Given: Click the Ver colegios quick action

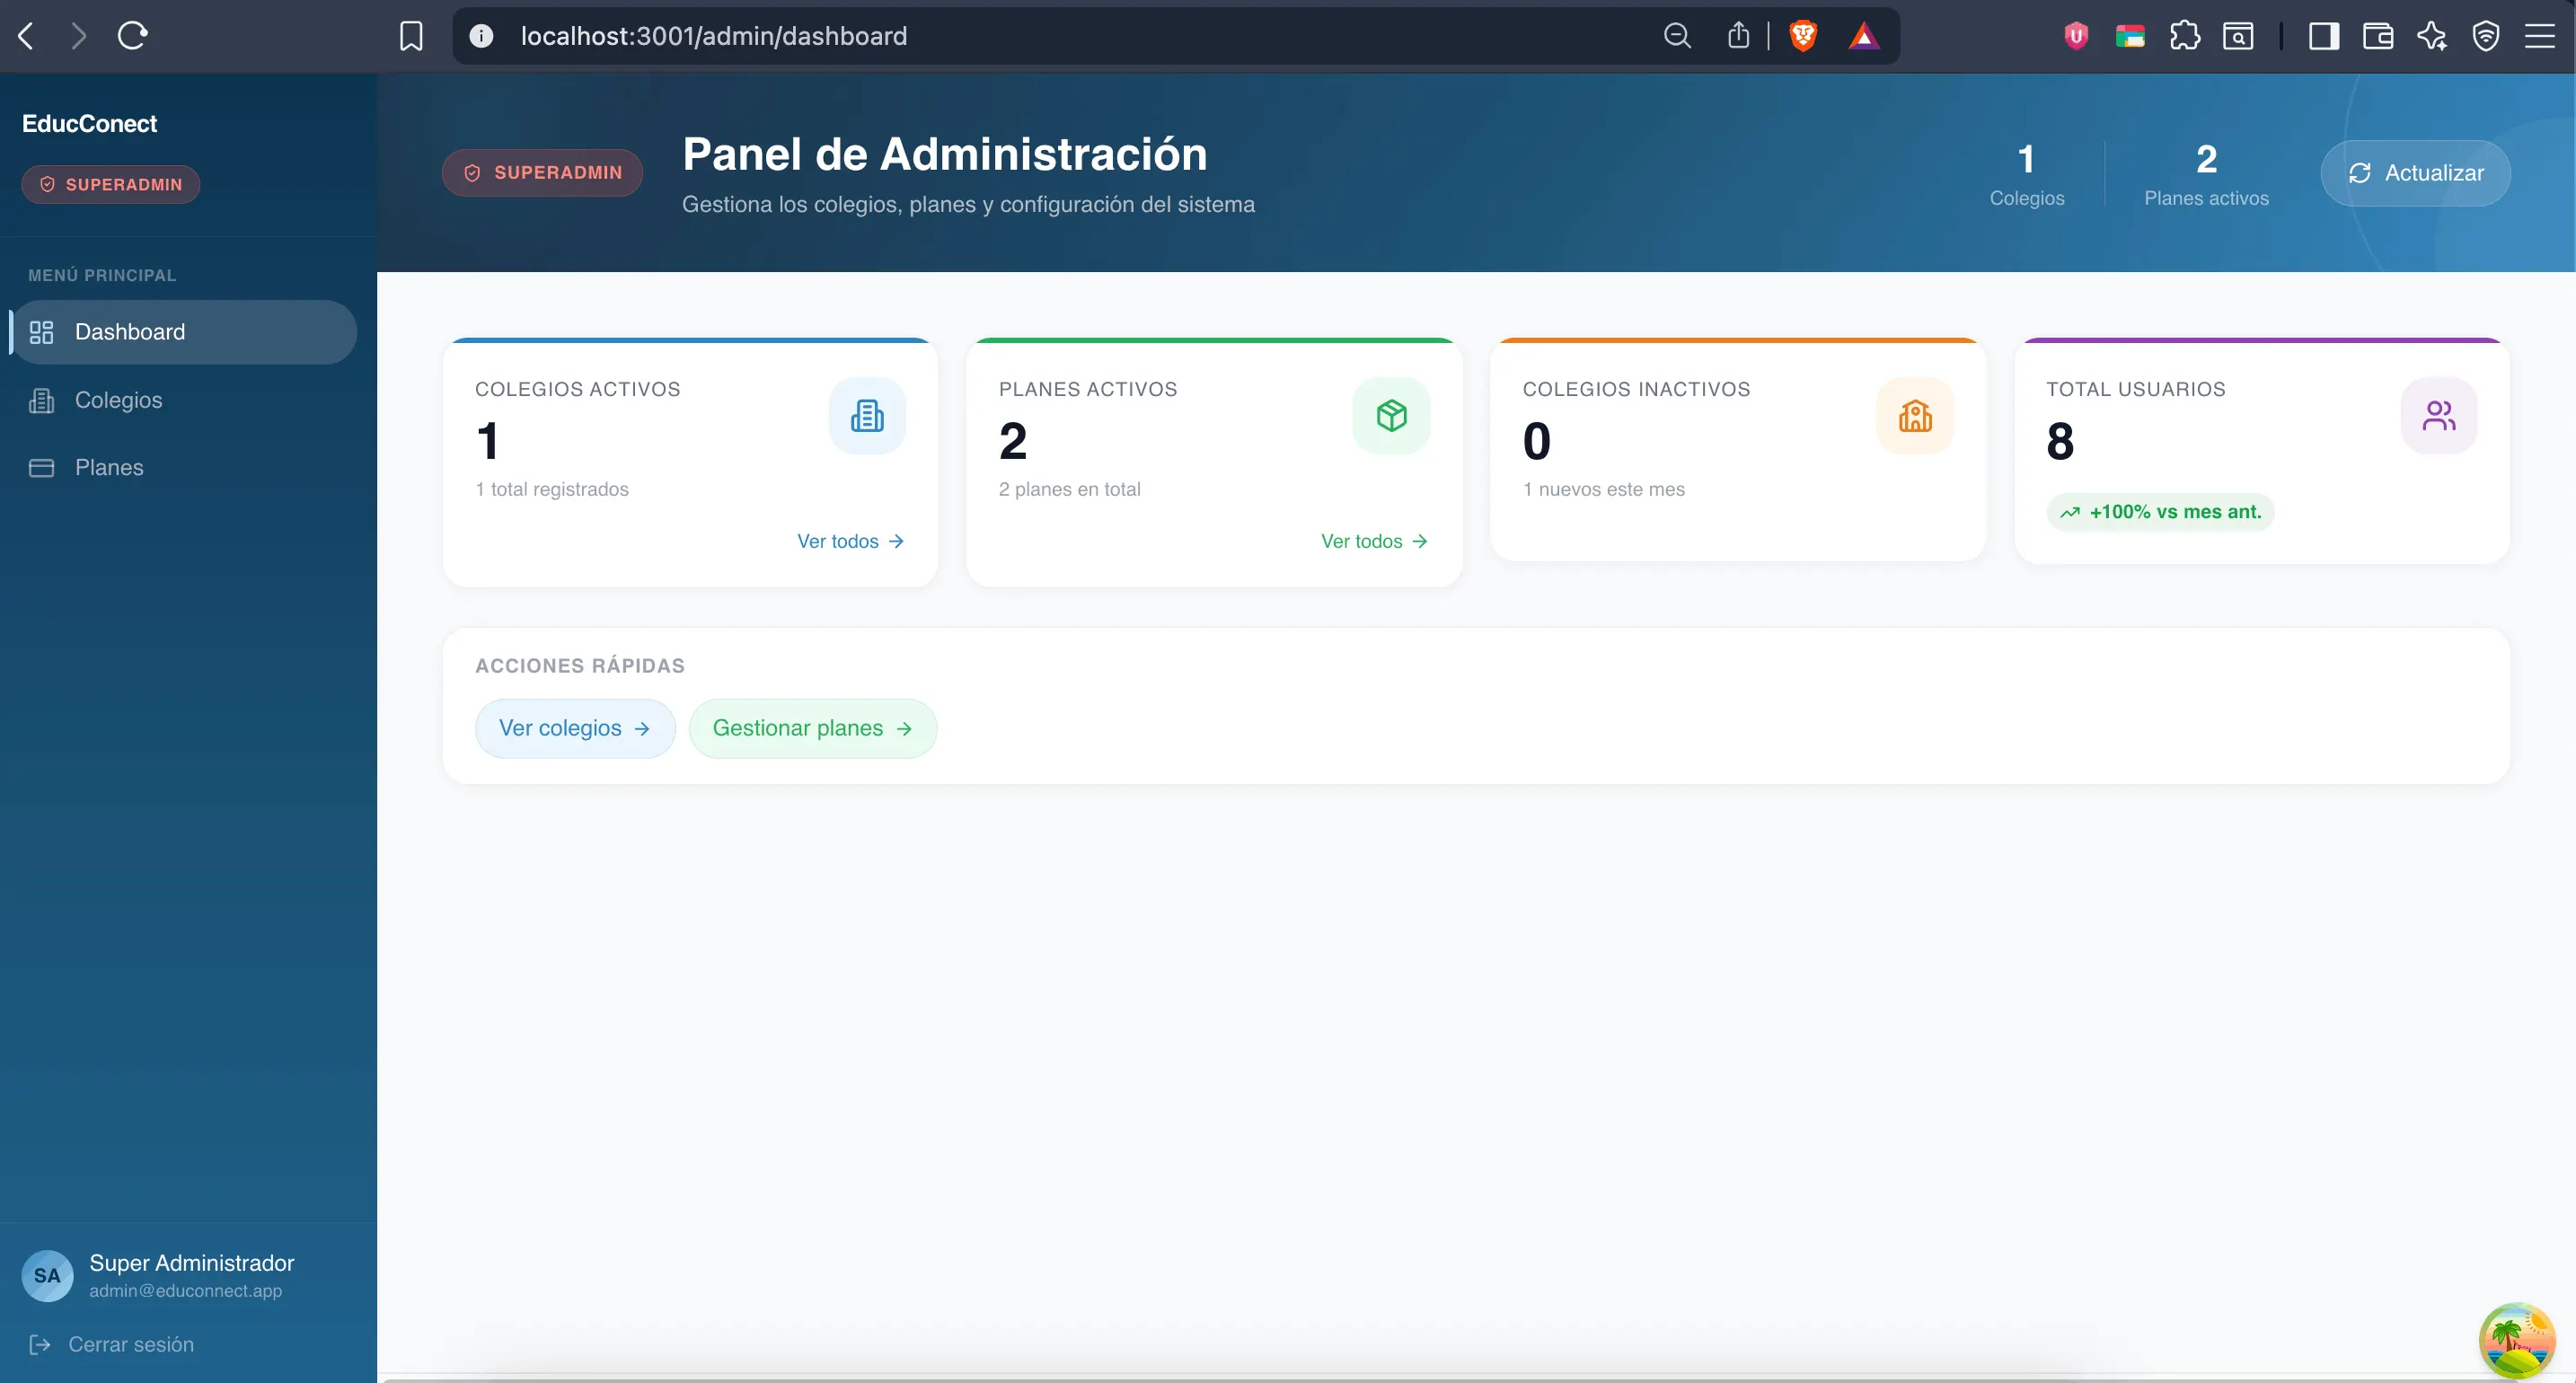Looking at the screenshot, I should [x=575, y=728].
